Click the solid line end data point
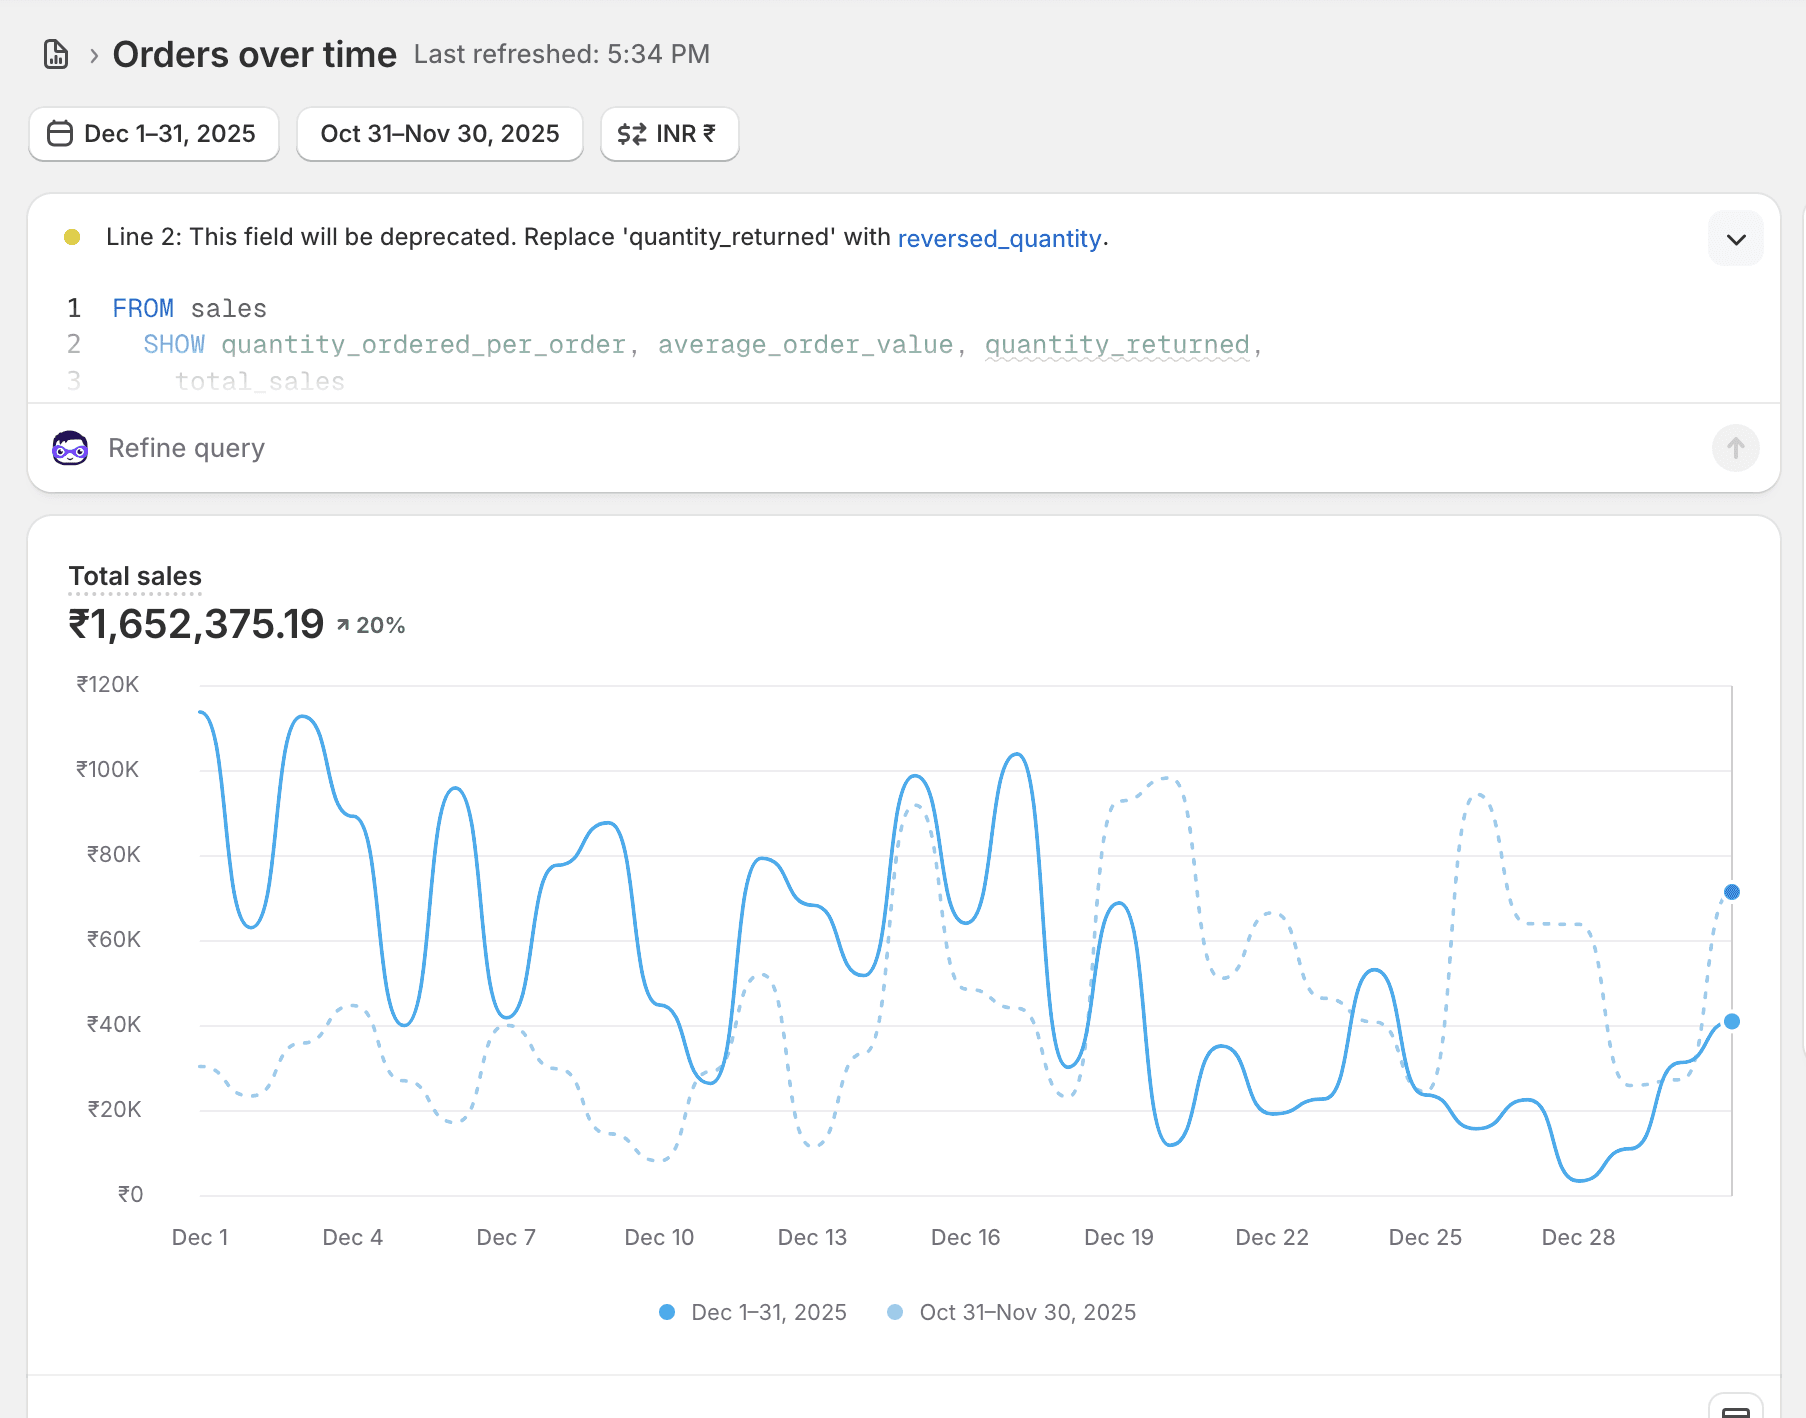Viewport: 1806px width, 1418px height. (x=1732, y=1021)
